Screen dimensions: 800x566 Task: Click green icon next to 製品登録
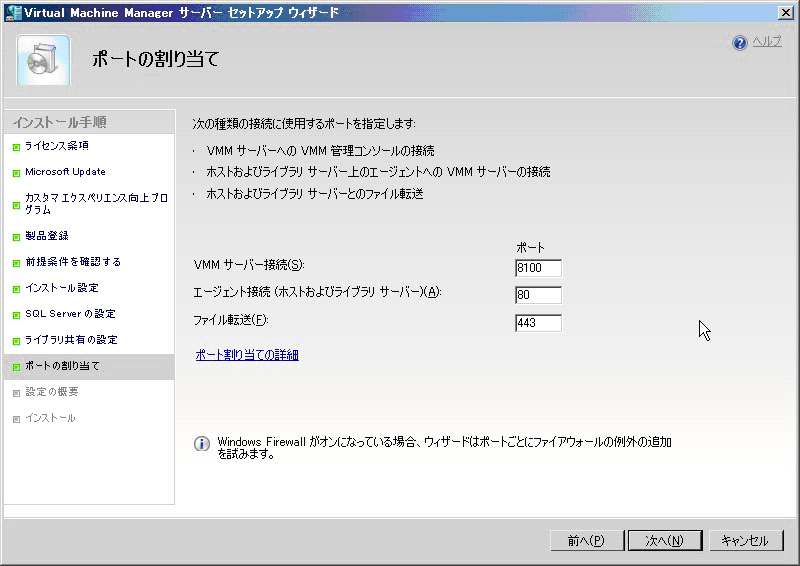(x=16, y=237)
